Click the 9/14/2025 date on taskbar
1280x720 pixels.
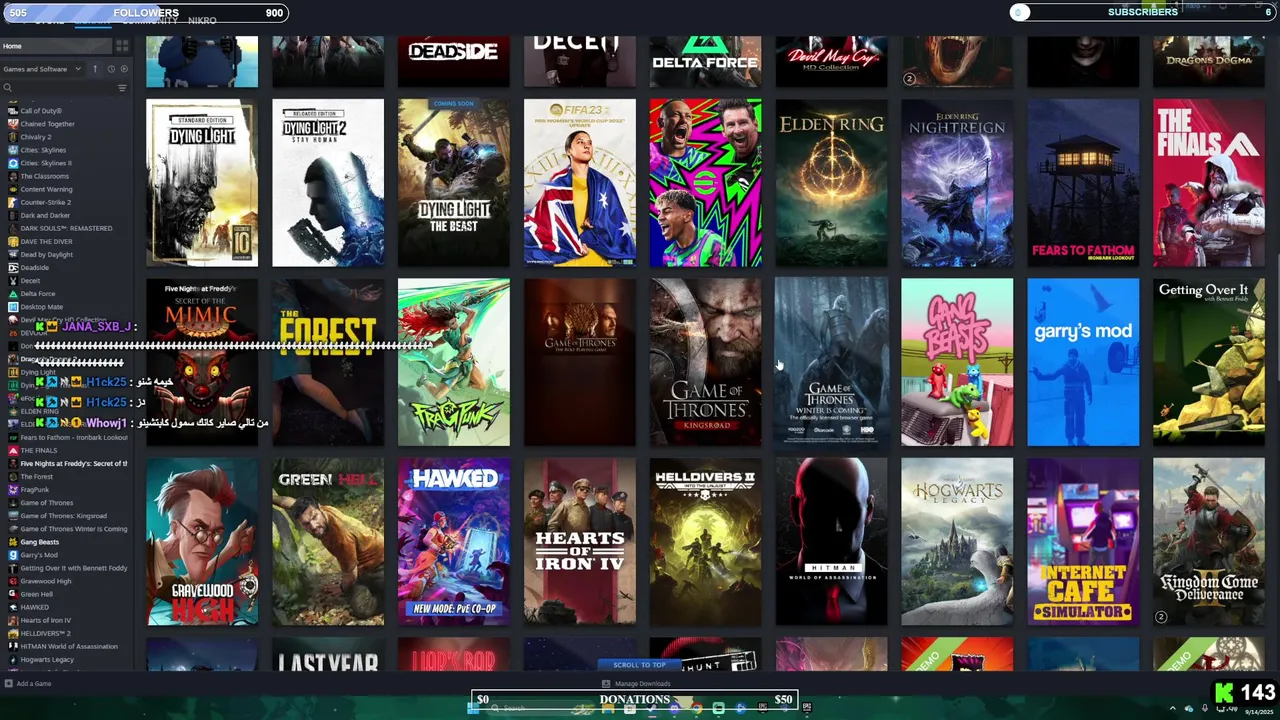coord(1258,712)
